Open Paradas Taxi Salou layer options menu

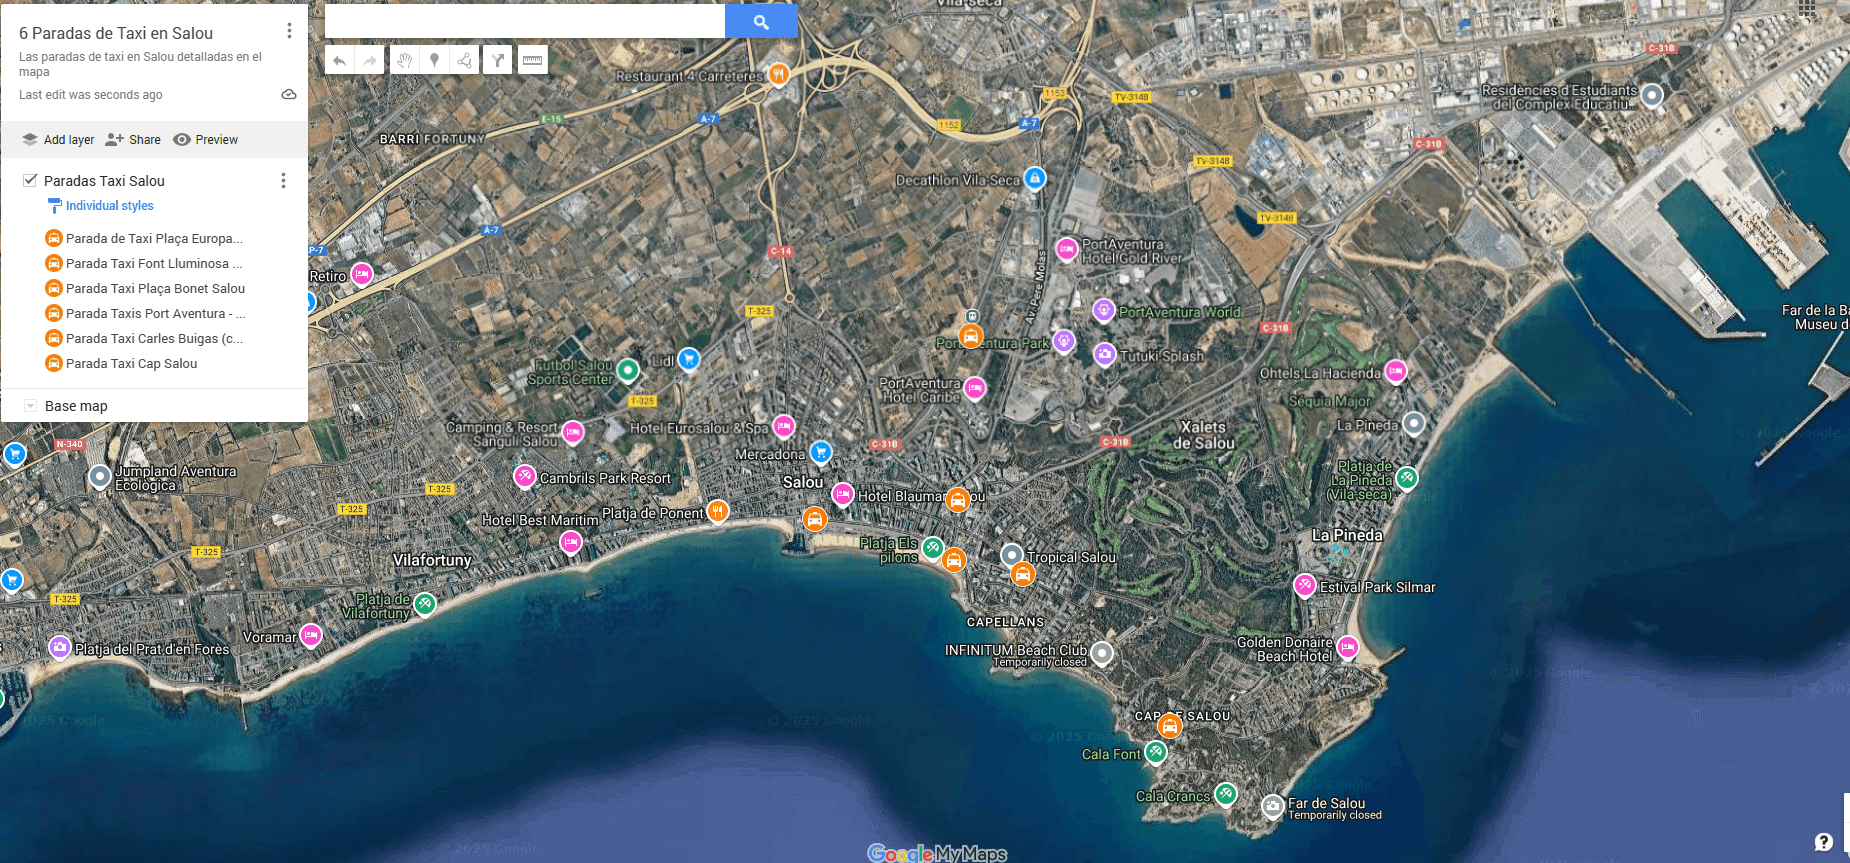coord(283,180)
